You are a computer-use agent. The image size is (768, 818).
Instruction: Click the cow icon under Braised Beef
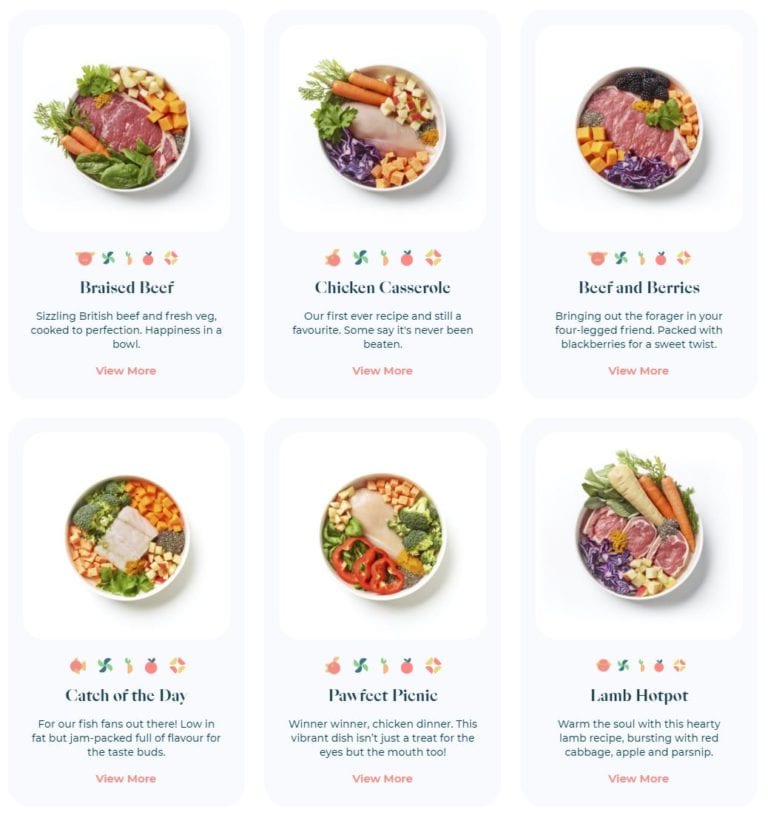click(84, 258)
